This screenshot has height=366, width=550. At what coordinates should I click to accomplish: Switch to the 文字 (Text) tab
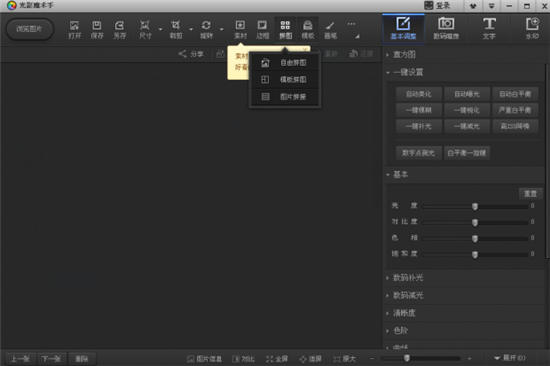click(489, 28)
